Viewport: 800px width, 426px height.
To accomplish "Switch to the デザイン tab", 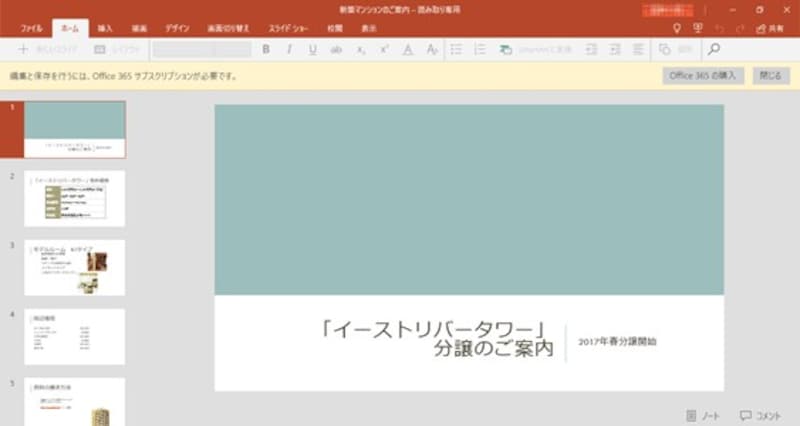I will coord(178,29).
